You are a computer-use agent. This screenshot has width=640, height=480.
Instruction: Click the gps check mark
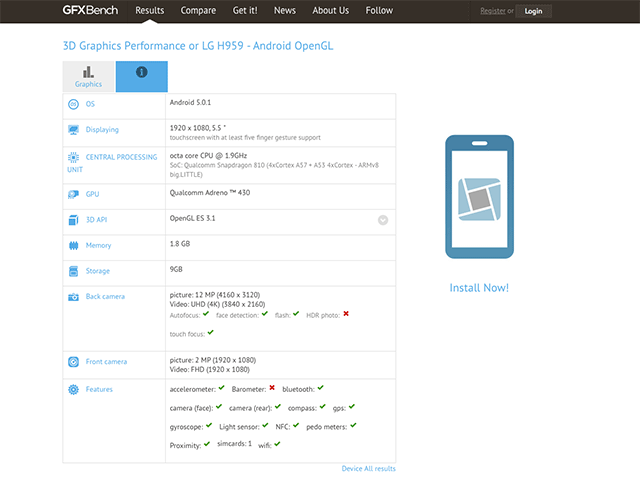352,407
